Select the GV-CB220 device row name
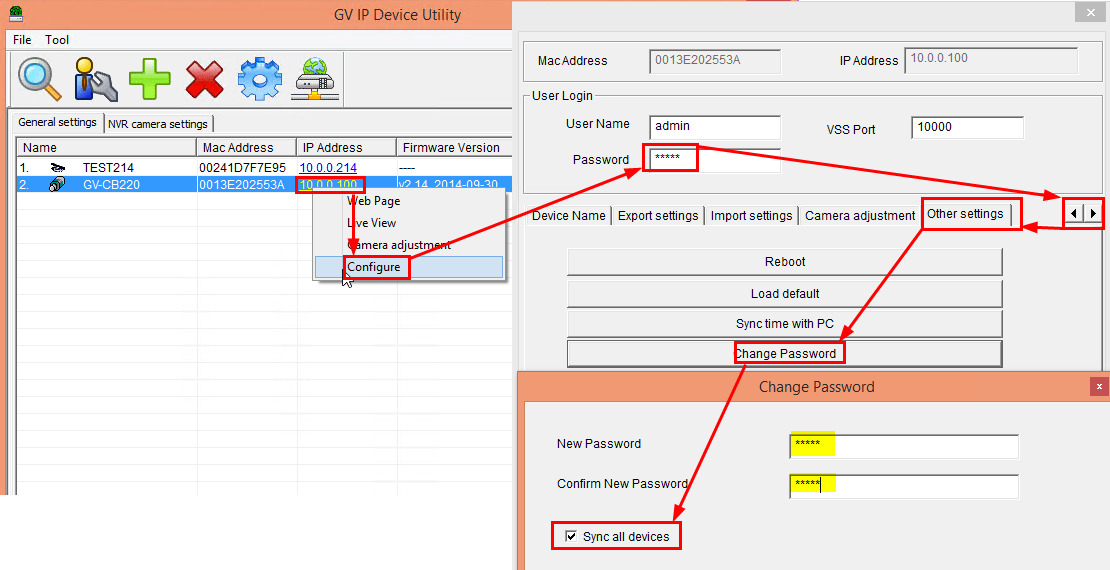 112,185
